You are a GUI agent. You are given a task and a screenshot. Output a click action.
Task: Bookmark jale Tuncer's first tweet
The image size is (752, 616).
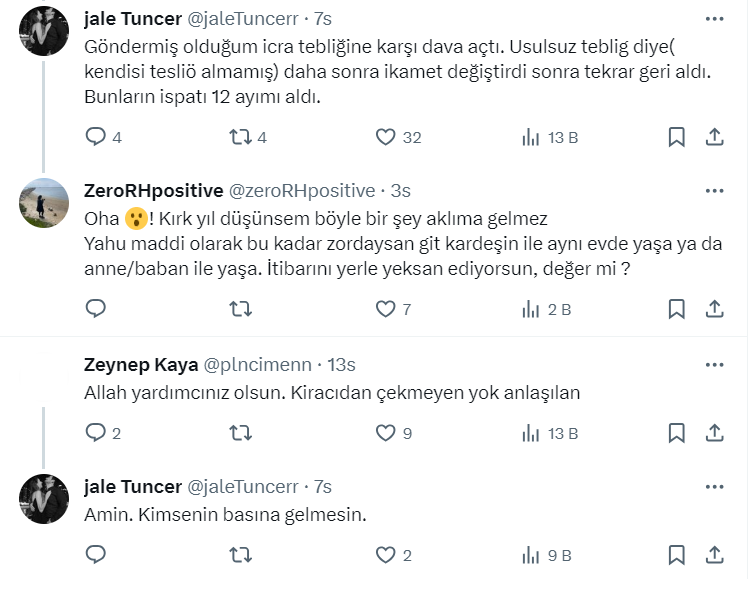pos(677,137)
